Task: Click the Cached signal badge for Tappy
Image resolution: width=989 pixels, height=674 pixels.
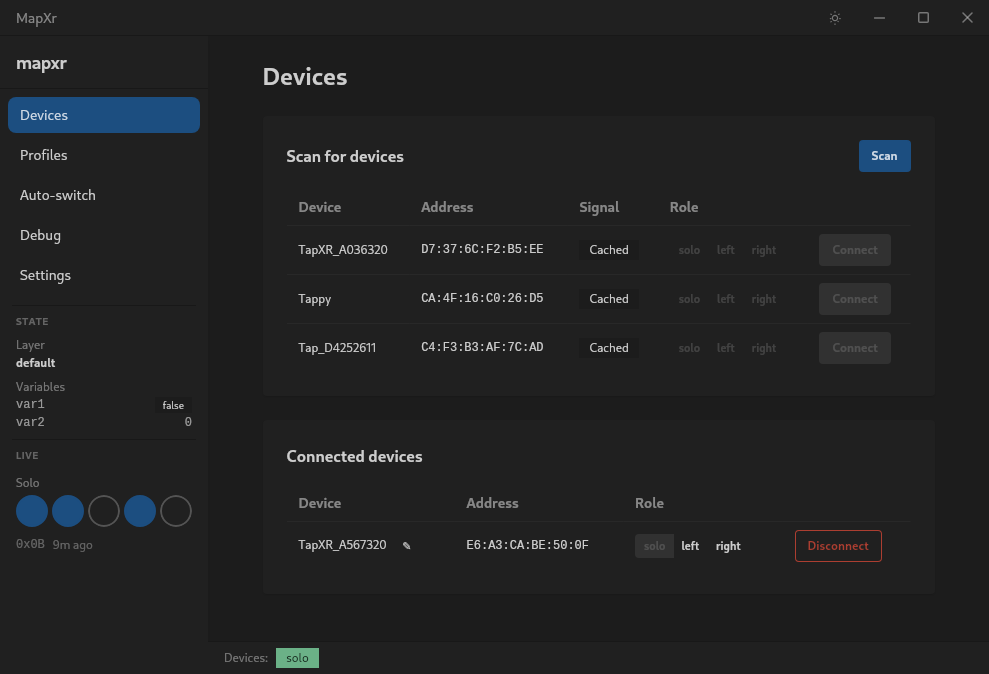Action: click(x=608, y=298)
